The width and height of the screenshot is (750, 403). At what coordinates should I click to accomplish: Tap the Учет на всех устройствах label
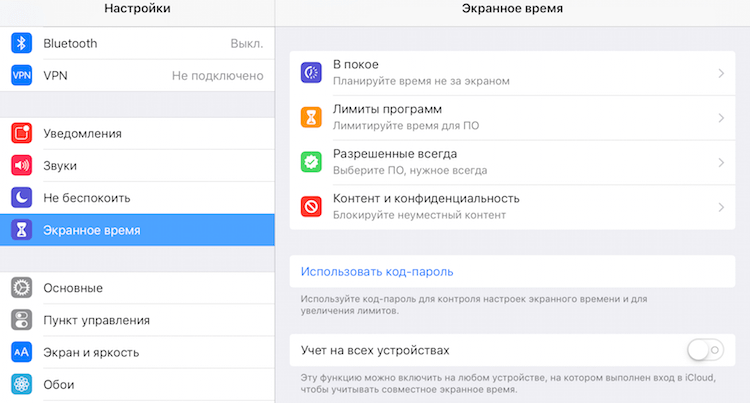coord(375,350)
